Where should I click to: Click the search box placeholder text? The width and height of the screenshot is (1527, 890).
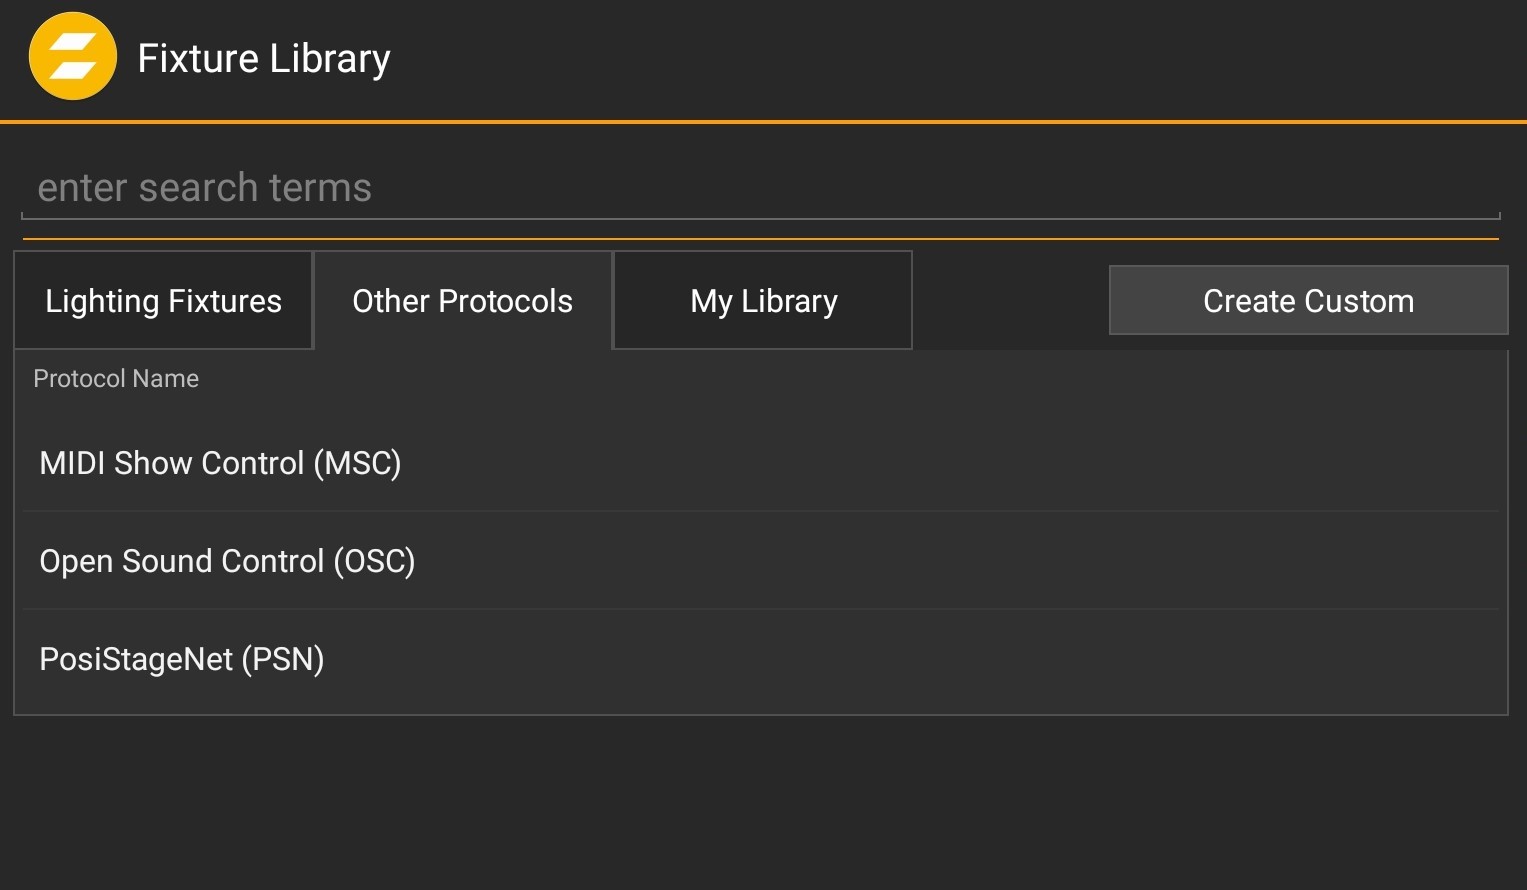(x=205, y=188)
